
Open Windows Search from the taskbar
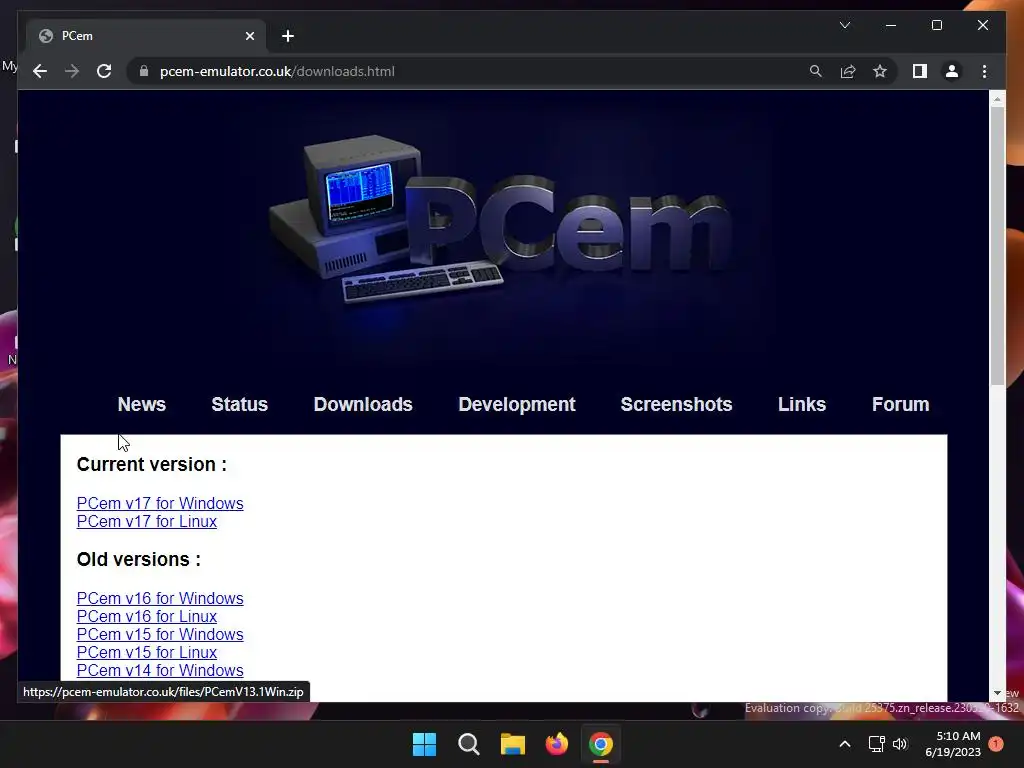click(469, 744)
